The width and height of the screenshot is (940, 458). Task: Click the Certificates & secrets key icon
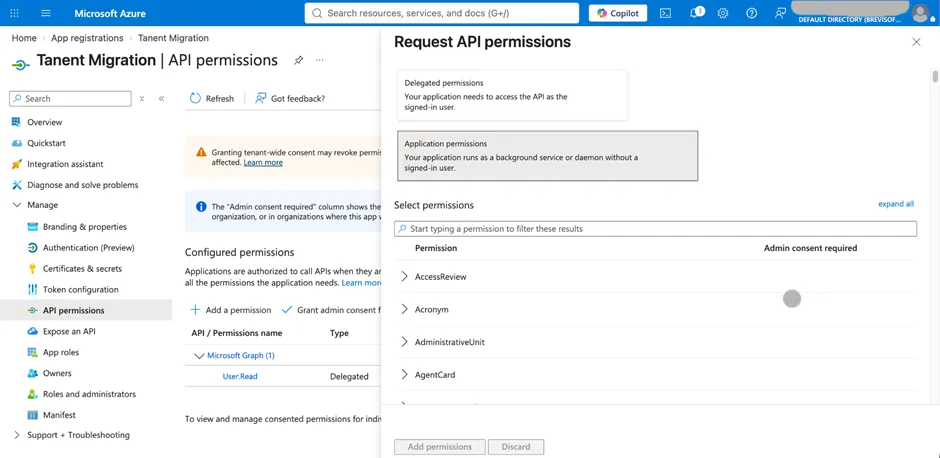[32, 269]
